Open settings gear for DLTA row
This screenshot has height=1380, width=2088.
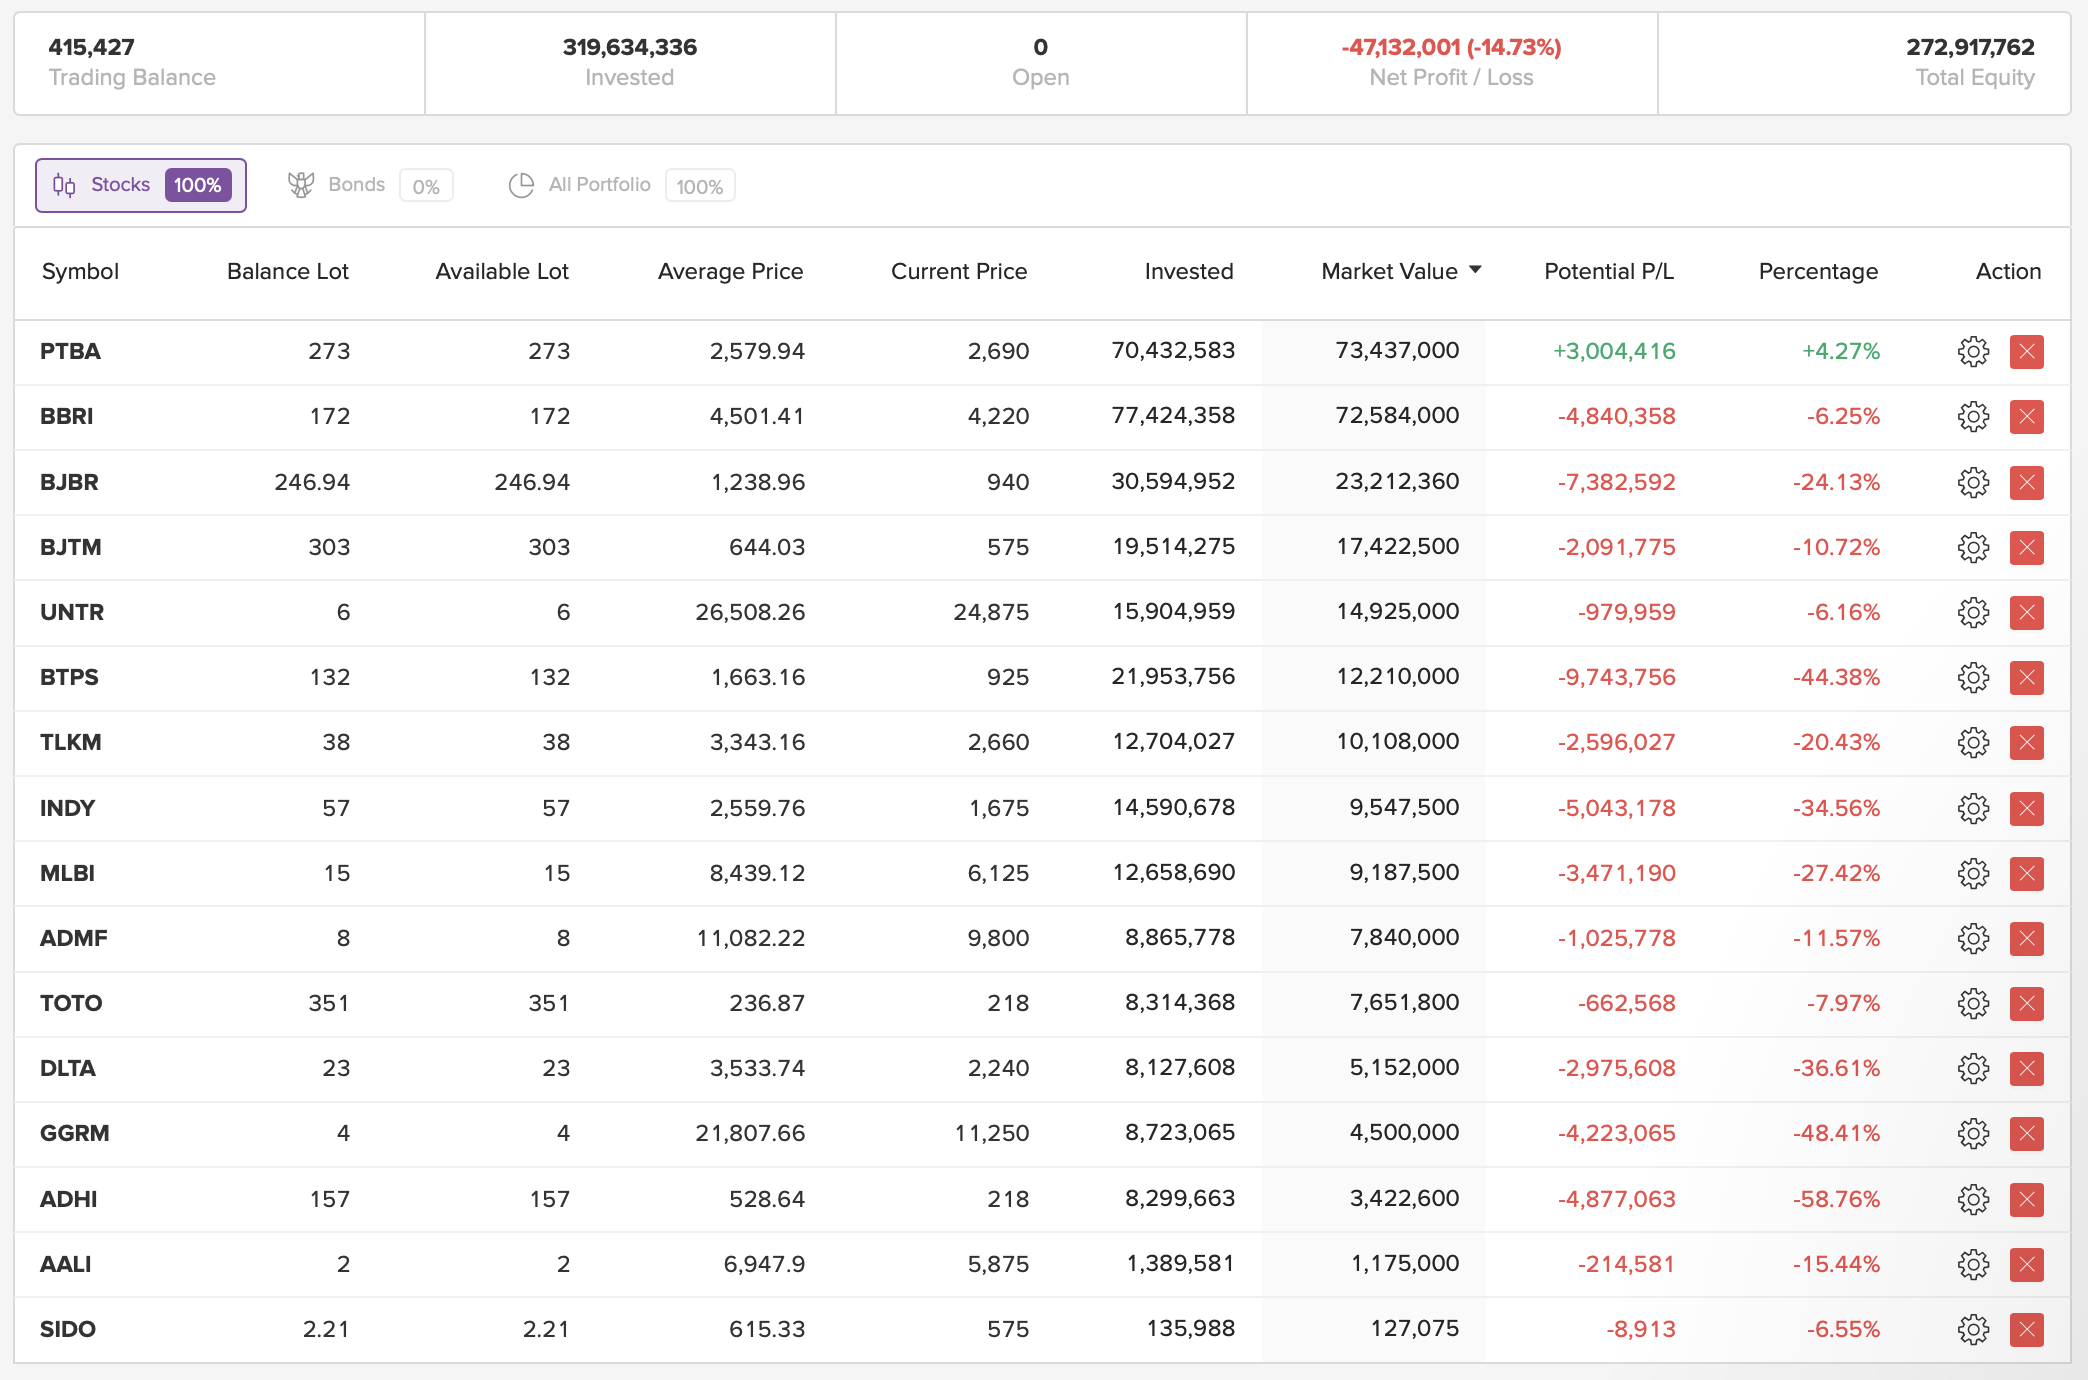click(x=1973, y=1068)
